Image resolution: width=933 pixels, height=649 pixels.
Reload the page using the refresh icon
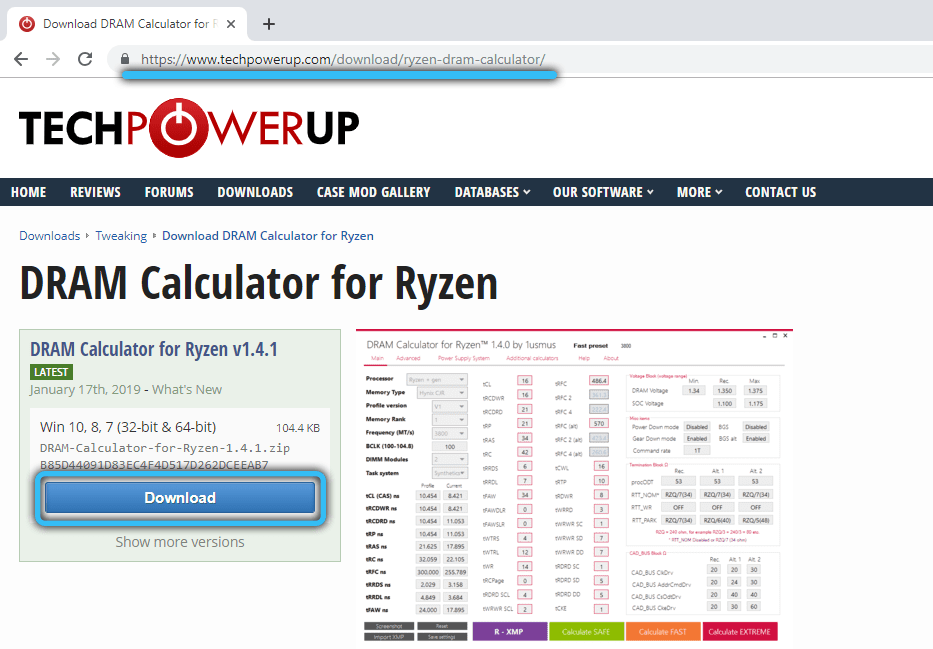click(85, 59)
